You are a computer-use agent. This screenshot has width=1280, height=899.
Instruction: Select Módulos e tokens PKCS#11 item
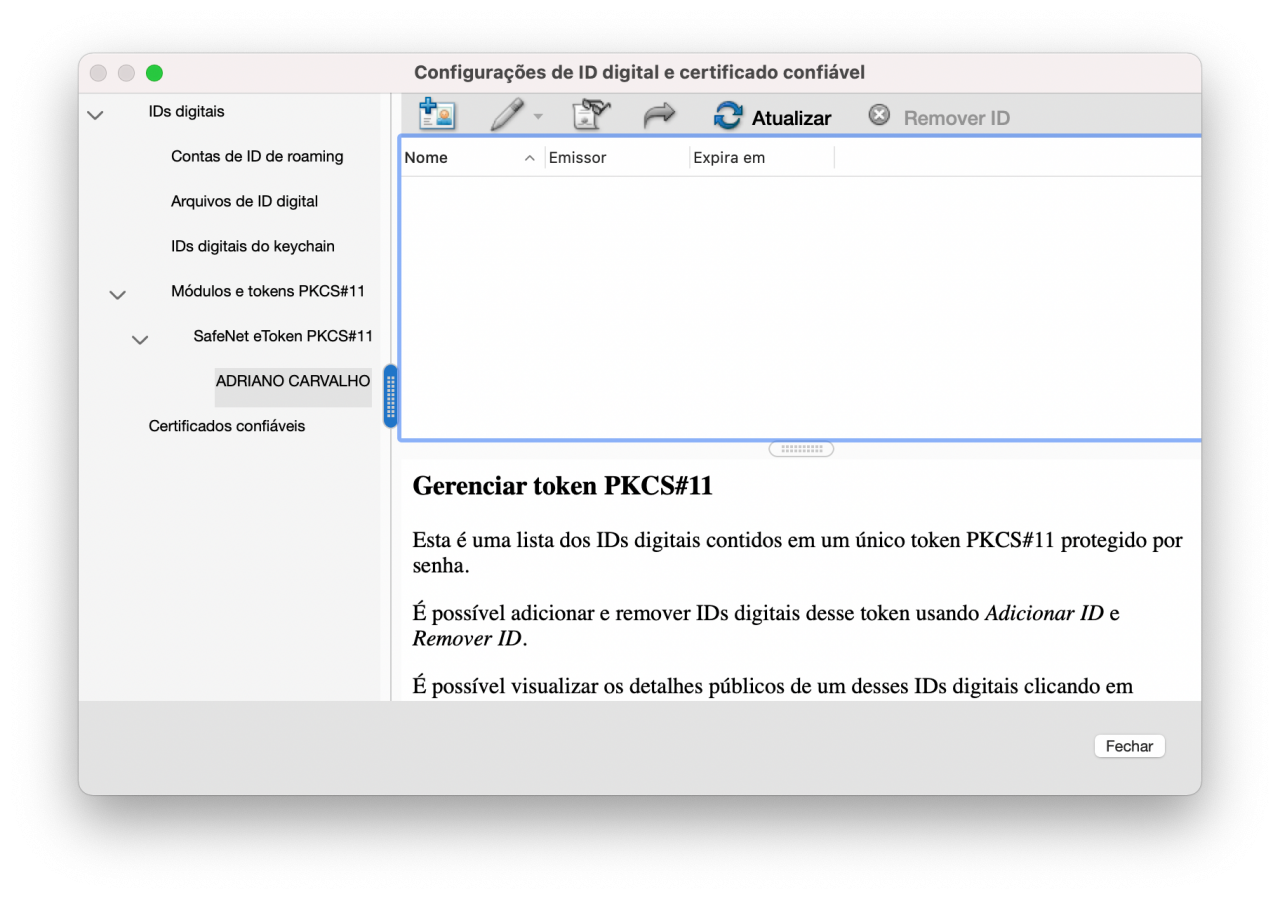[x=268, y=291]
